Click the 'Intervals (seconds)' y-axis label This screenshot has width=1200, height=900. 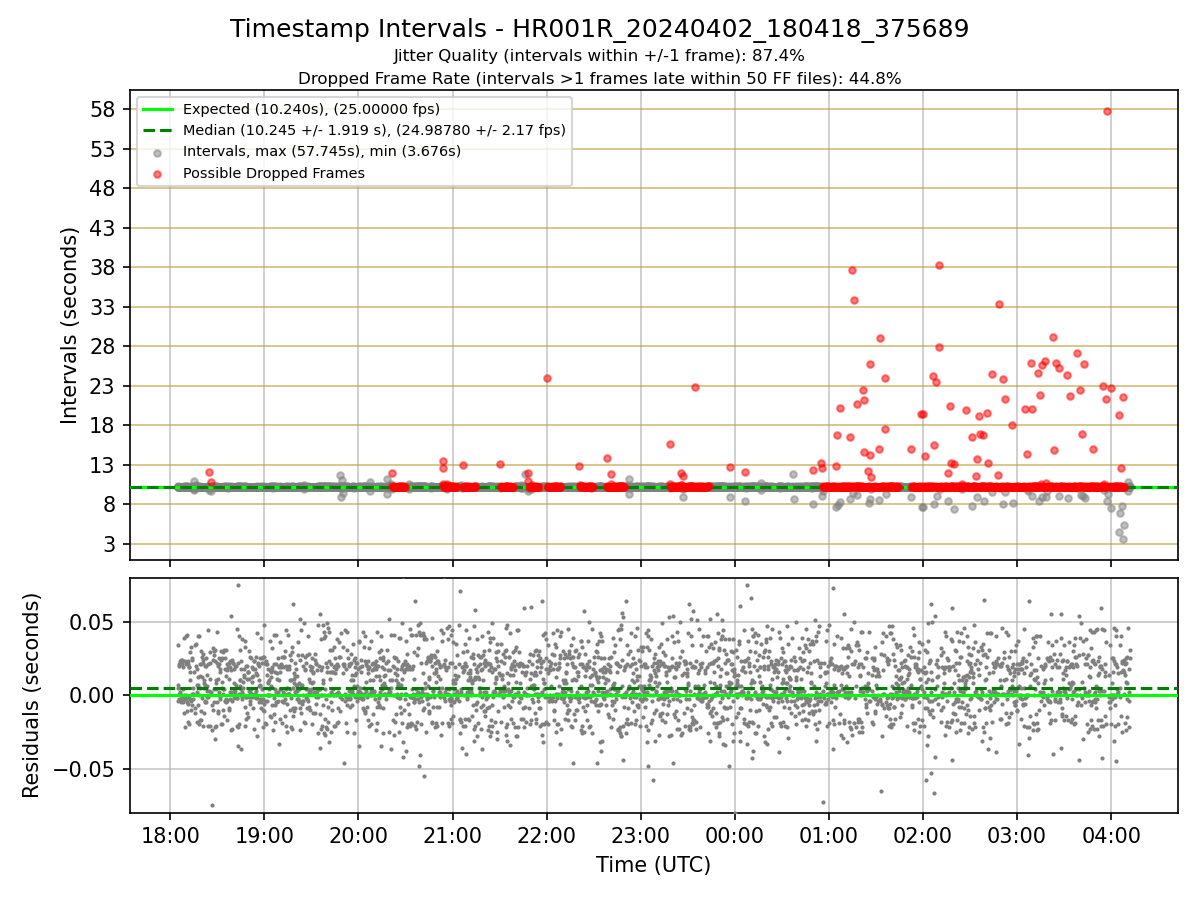click(x=69, y=325)
